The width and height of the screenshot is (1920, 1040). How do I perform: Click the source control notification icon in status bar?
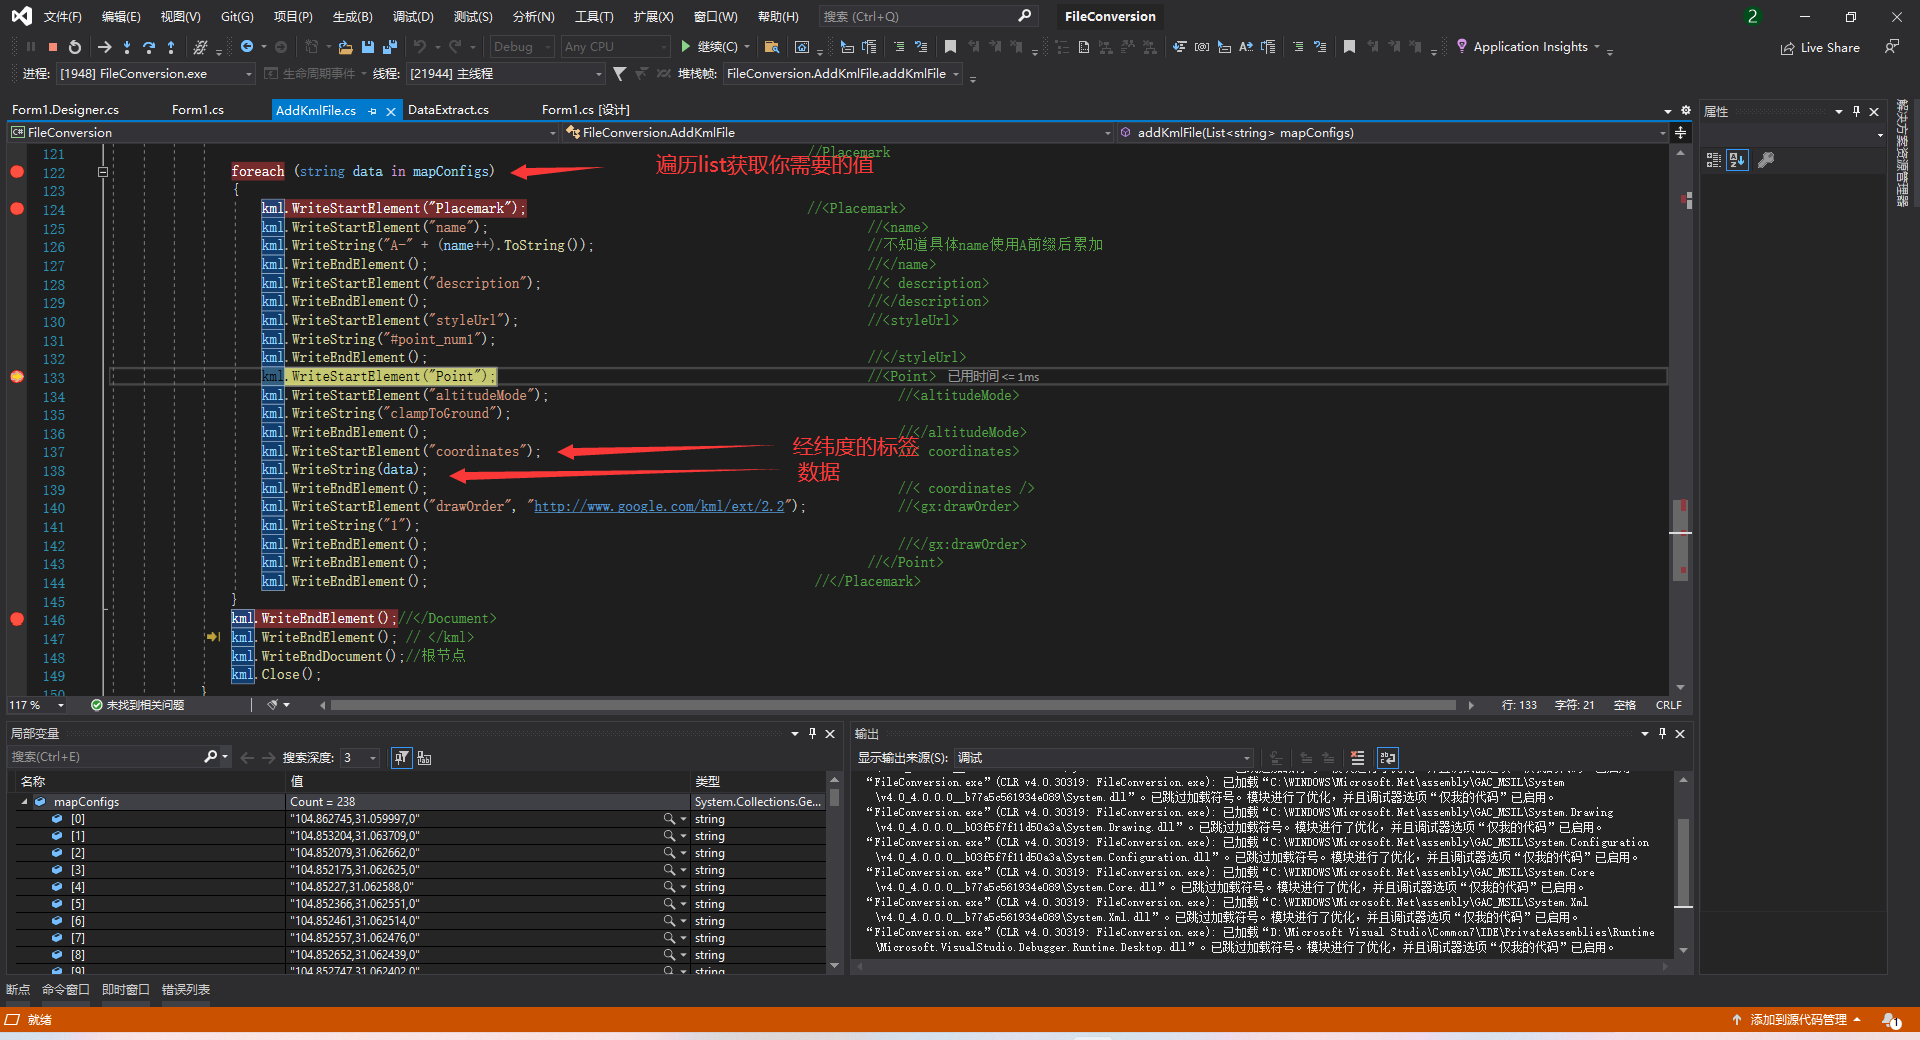[1890, 1020]
